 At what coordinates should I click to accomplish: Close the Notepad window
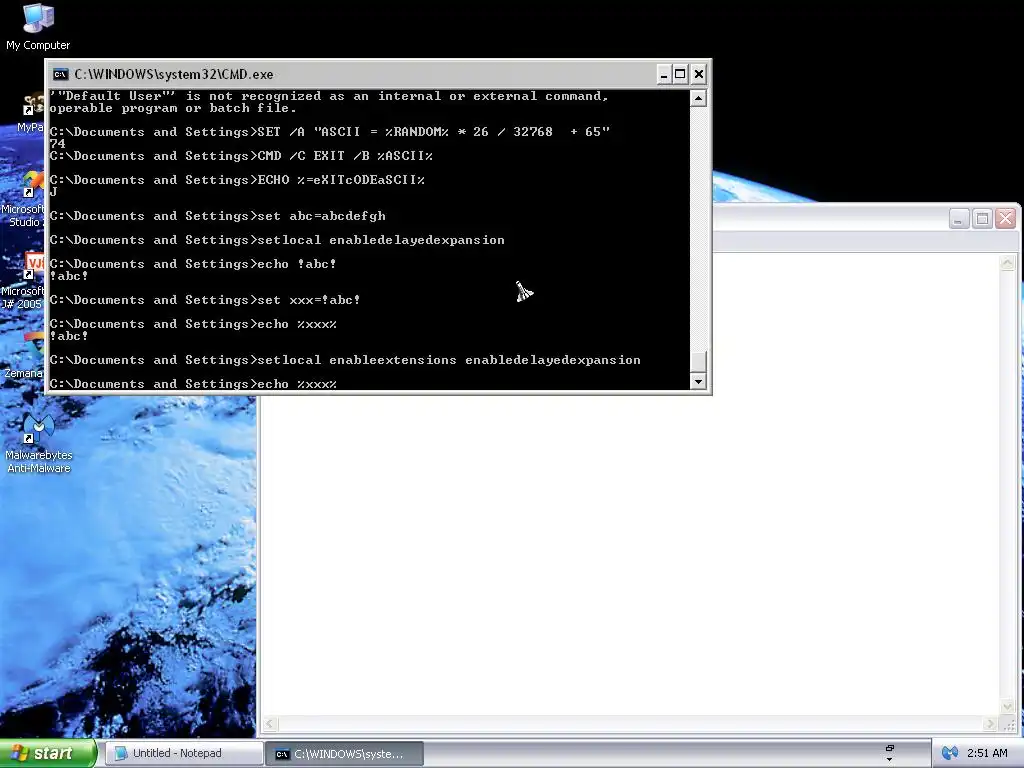click(1005, 218)
